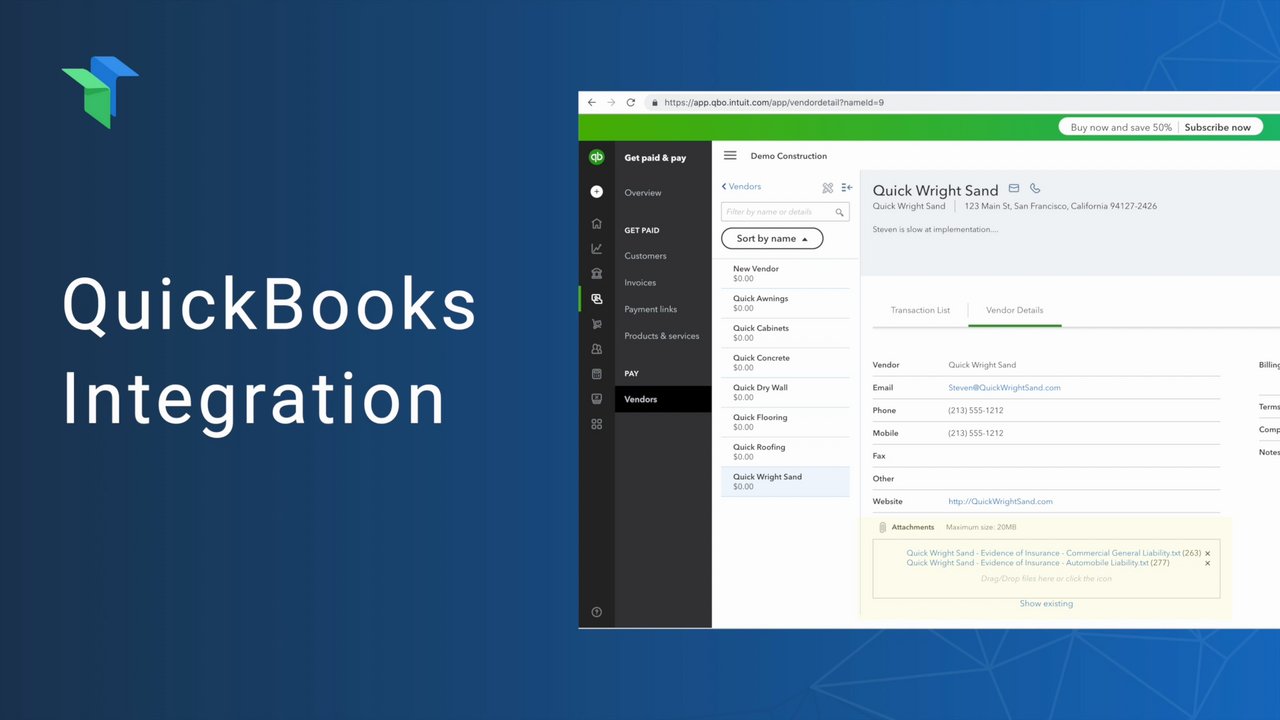Select Quick Dry Wall in vendor list
This screenshot has width=1280, height=720.
[786, 392]
